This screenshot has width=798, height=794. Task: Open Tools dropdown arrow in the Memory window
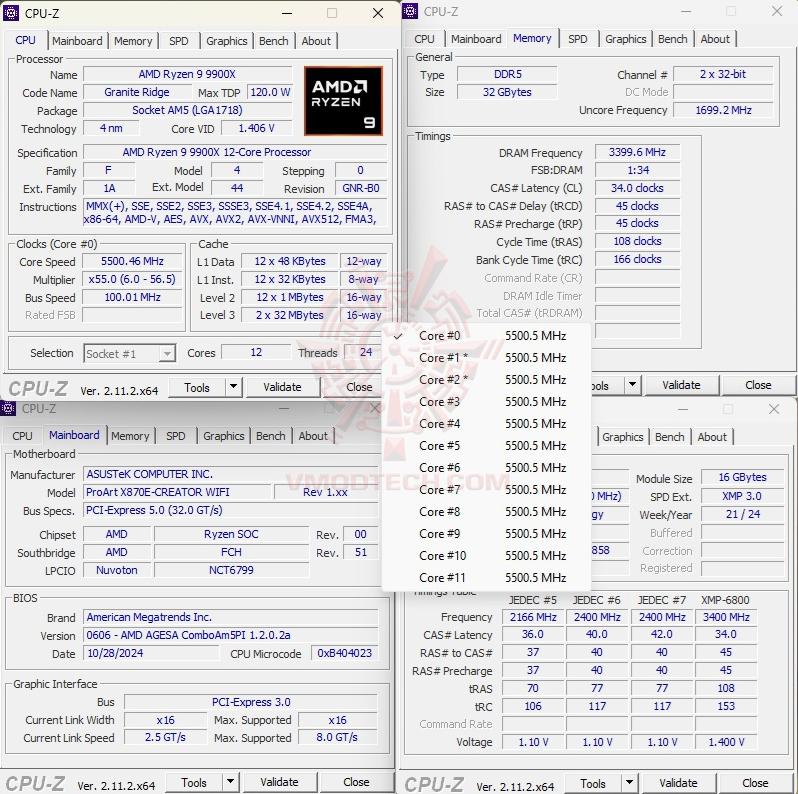click(x=632, y=385)
